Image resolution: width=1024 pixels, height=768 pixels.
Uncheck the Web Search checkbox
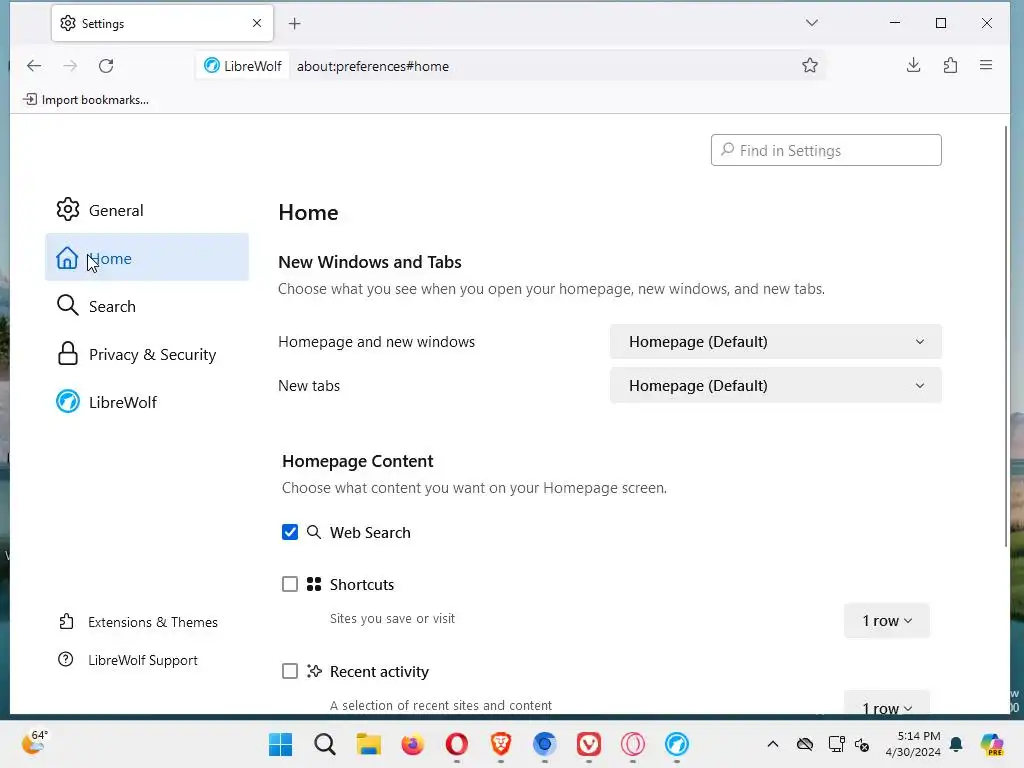coord(290,532)
